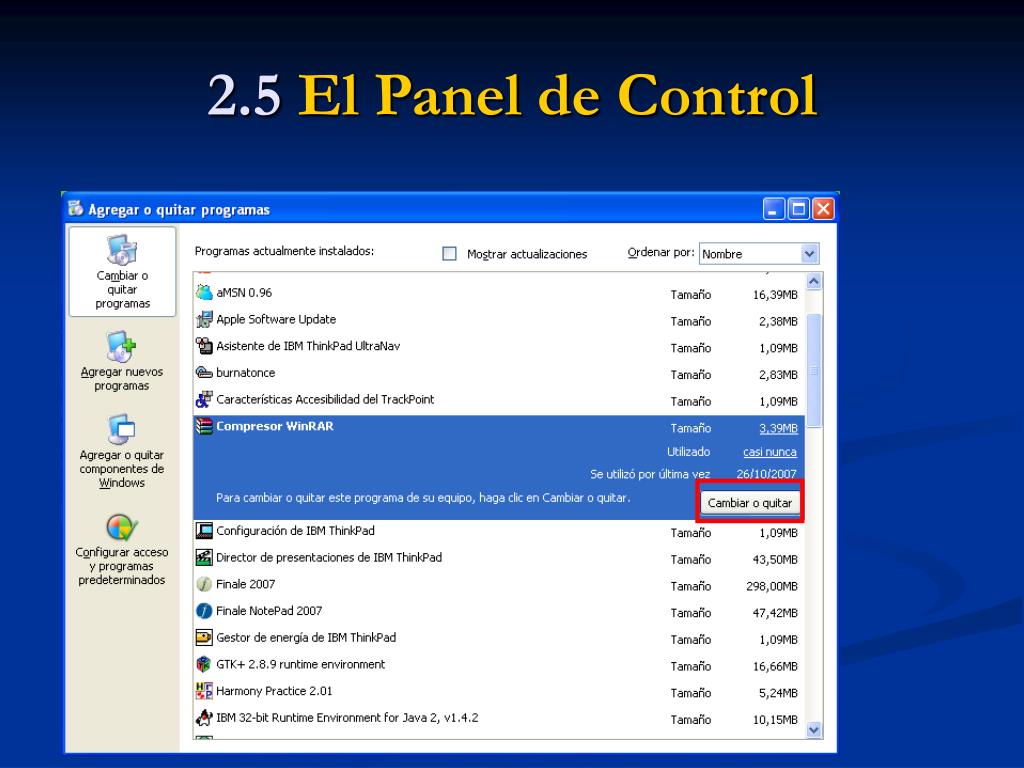Open Agregar o quitar componentes de Windows icon
Image resolution: width=1024 pixels, height=768 pixels.
click(121, 429)
